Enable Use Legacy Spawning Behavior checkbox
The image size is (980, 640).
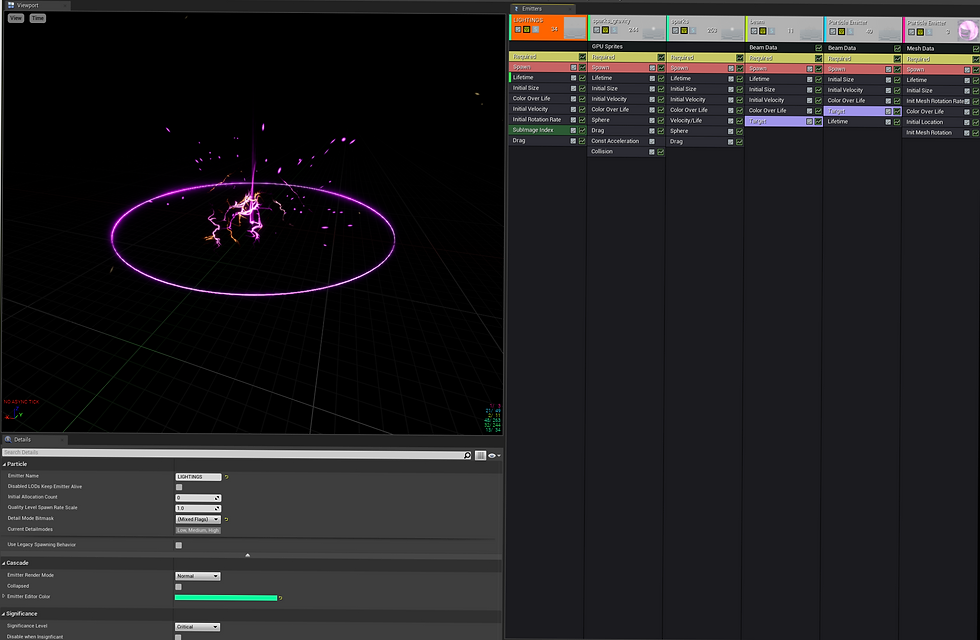coord(178,545)
